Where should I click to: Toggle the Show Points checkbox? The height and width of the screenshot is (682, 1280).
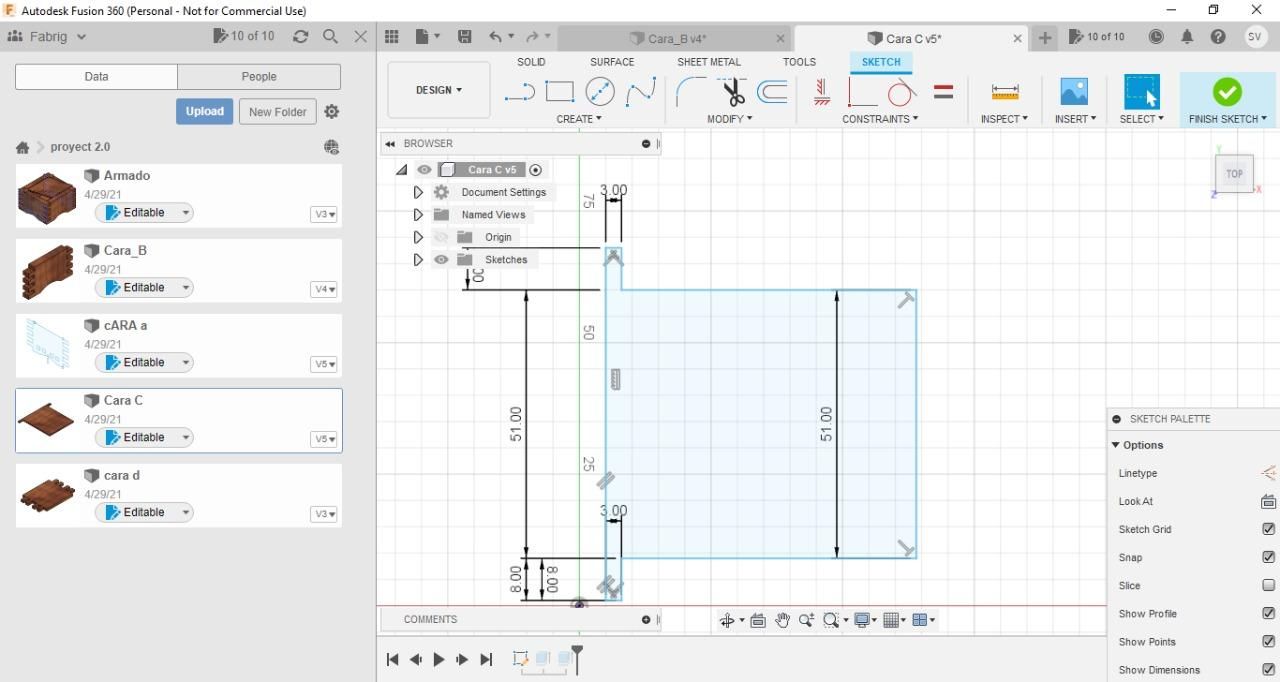(x=1268, y=641)
